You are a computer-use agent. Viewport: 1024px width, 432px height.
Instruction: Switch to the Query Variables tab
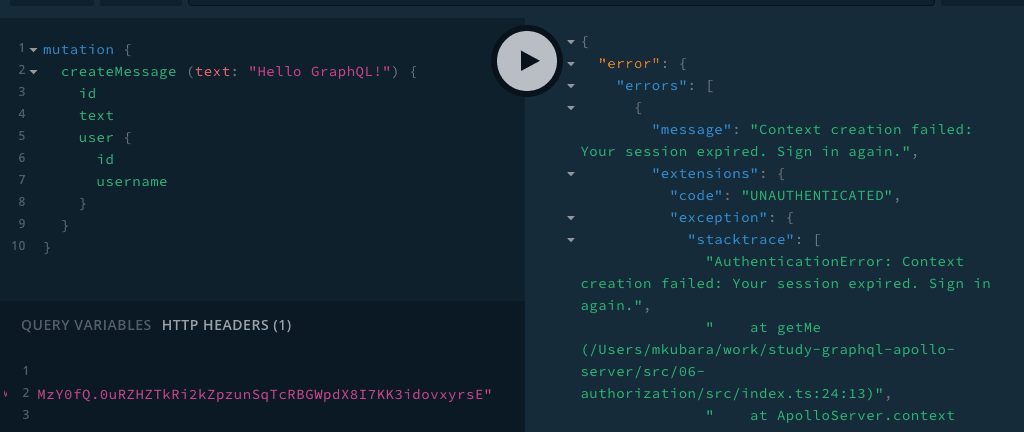(x=86, y=325)
